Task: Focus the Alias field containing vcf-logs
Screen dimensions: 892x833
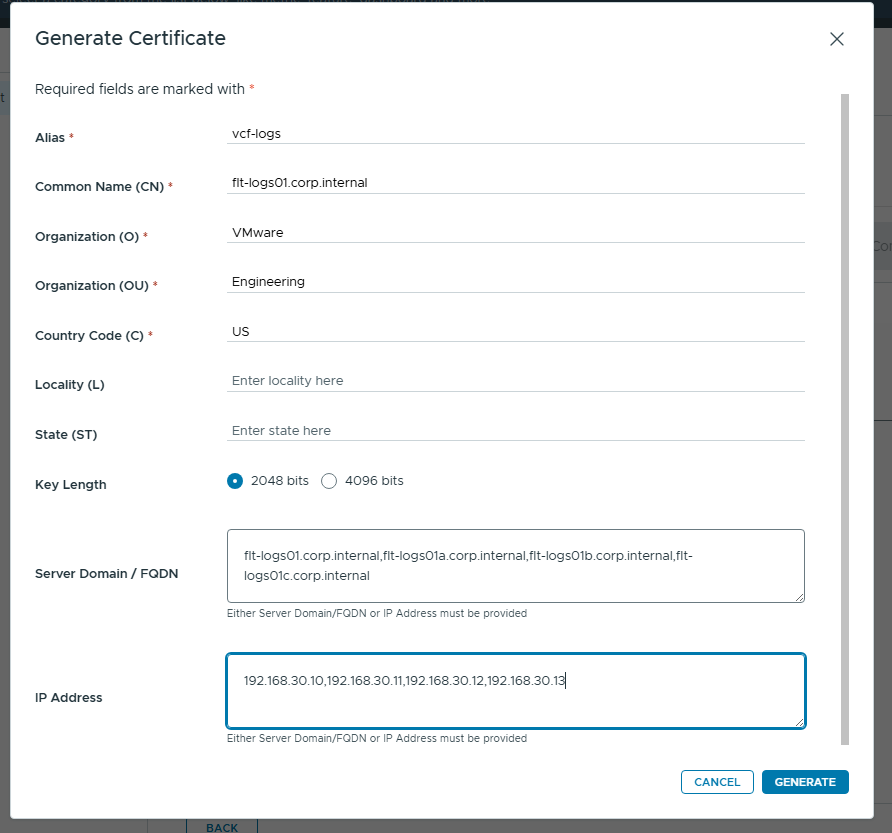Action: coord(515,132)
